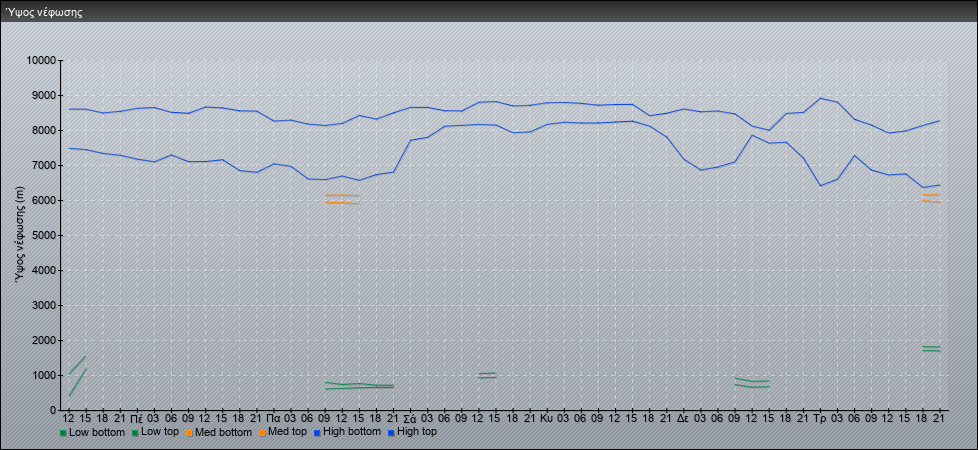Click the chart title Ύψος νέφωσης in header

(44, 12)
